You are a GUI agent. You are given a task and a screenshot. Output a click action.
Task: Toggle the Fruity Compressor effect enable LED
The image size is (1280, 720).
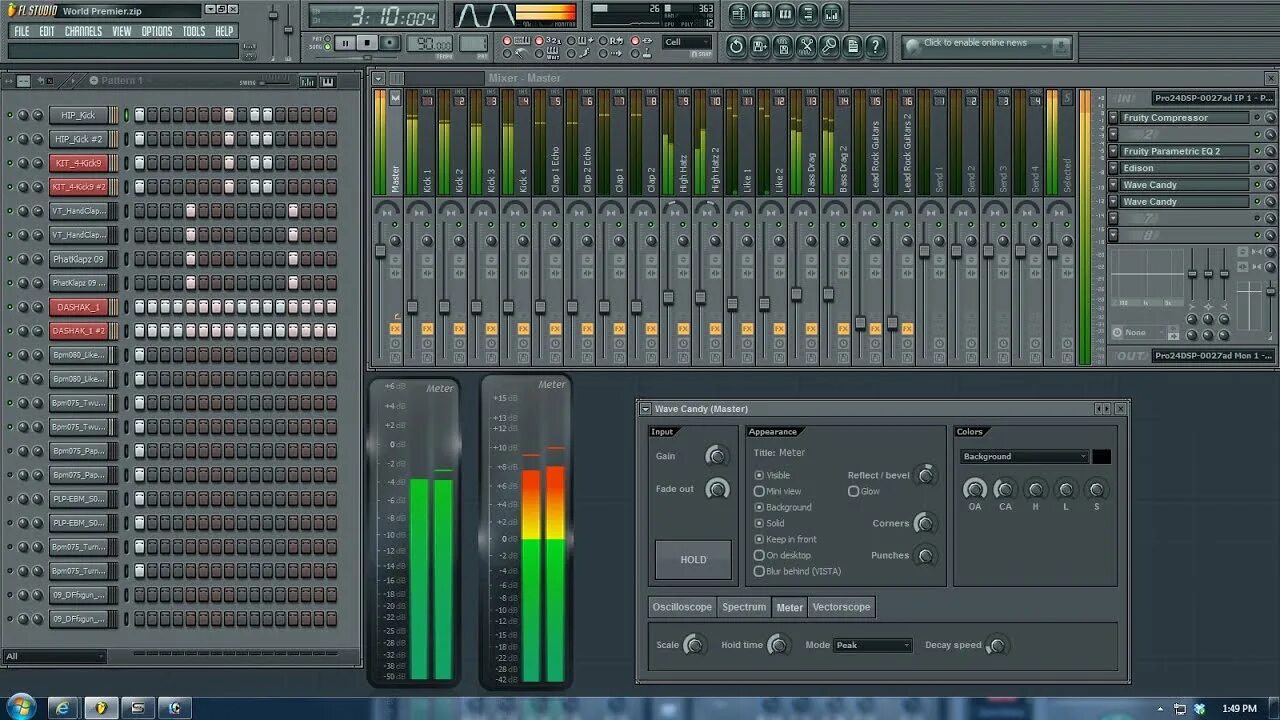point(1258,118)
